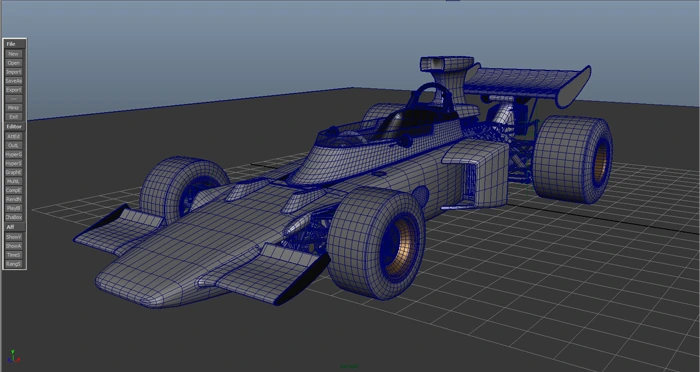Click the Import button
This screenshot has width=700, height=372.
pyautogui.click(x=13, y=72)
